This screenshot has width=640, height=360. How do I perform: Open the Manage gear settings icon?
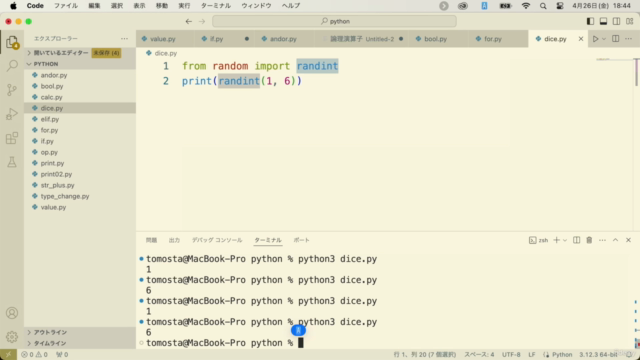(12, 337)
